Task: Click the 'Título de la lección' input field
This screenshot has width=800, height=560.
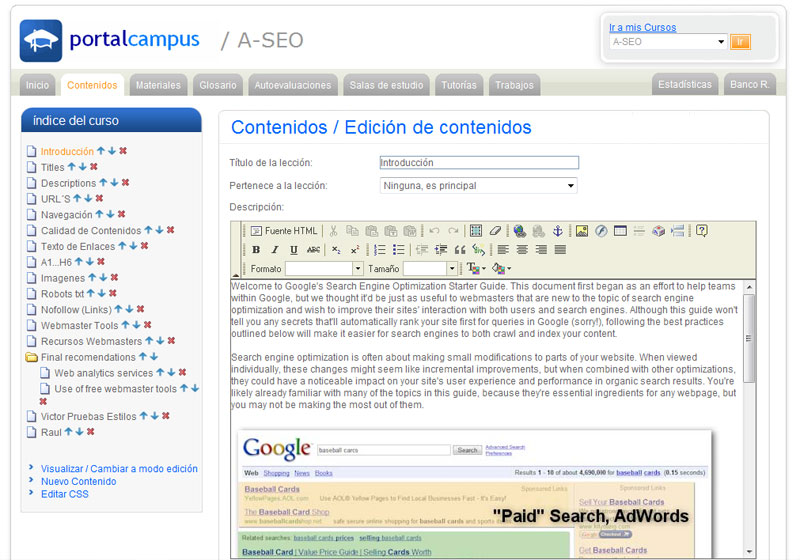Action: [x=479, y=162]
